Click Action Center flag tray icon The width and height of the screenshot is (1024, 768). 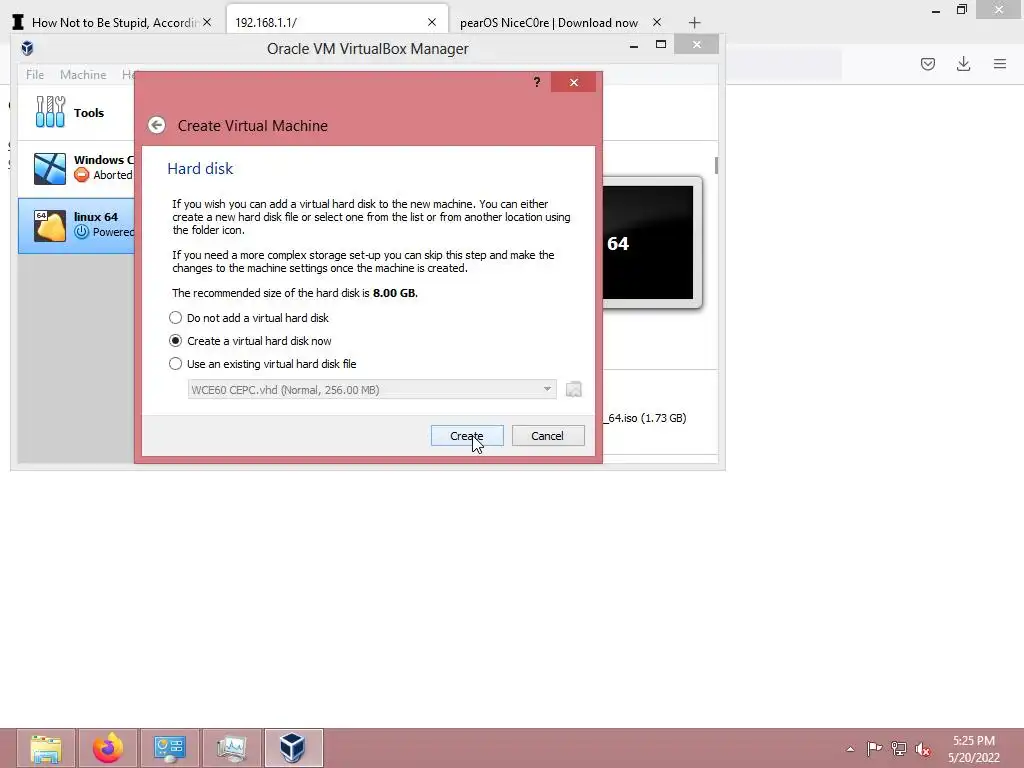(874, 748)
